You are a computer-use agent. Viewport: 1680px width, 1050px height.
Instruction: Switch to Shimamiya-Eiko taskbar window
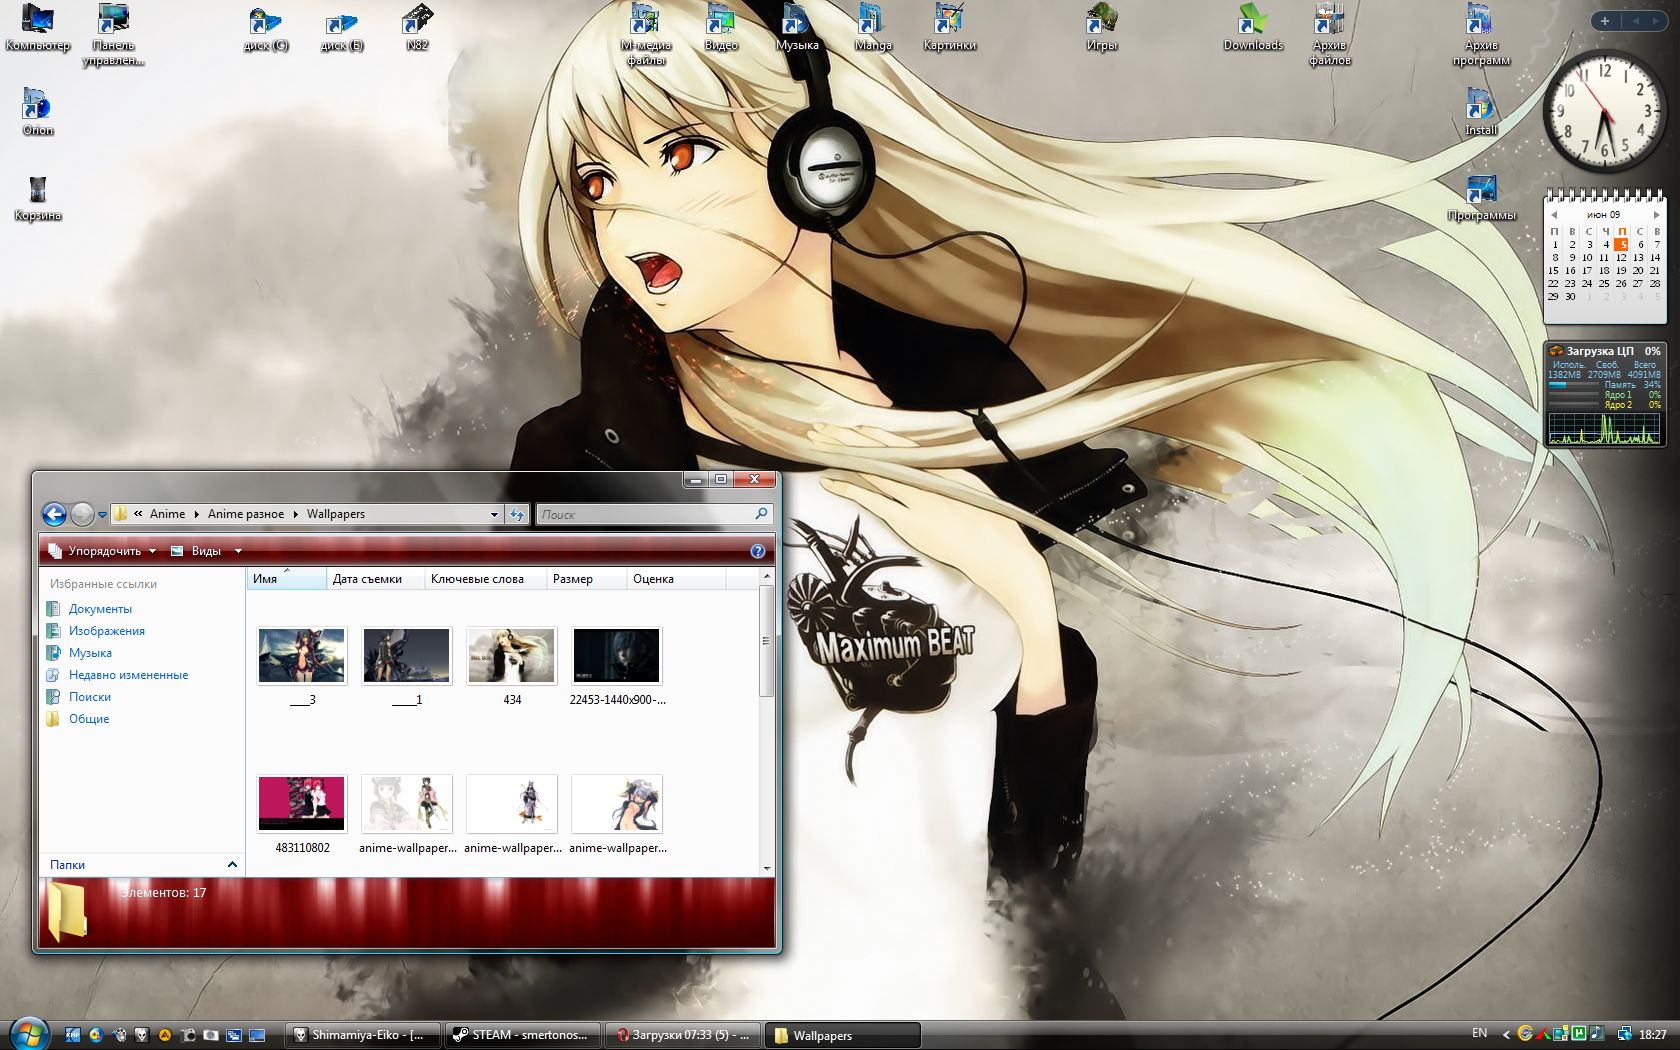coord(365,1035)
